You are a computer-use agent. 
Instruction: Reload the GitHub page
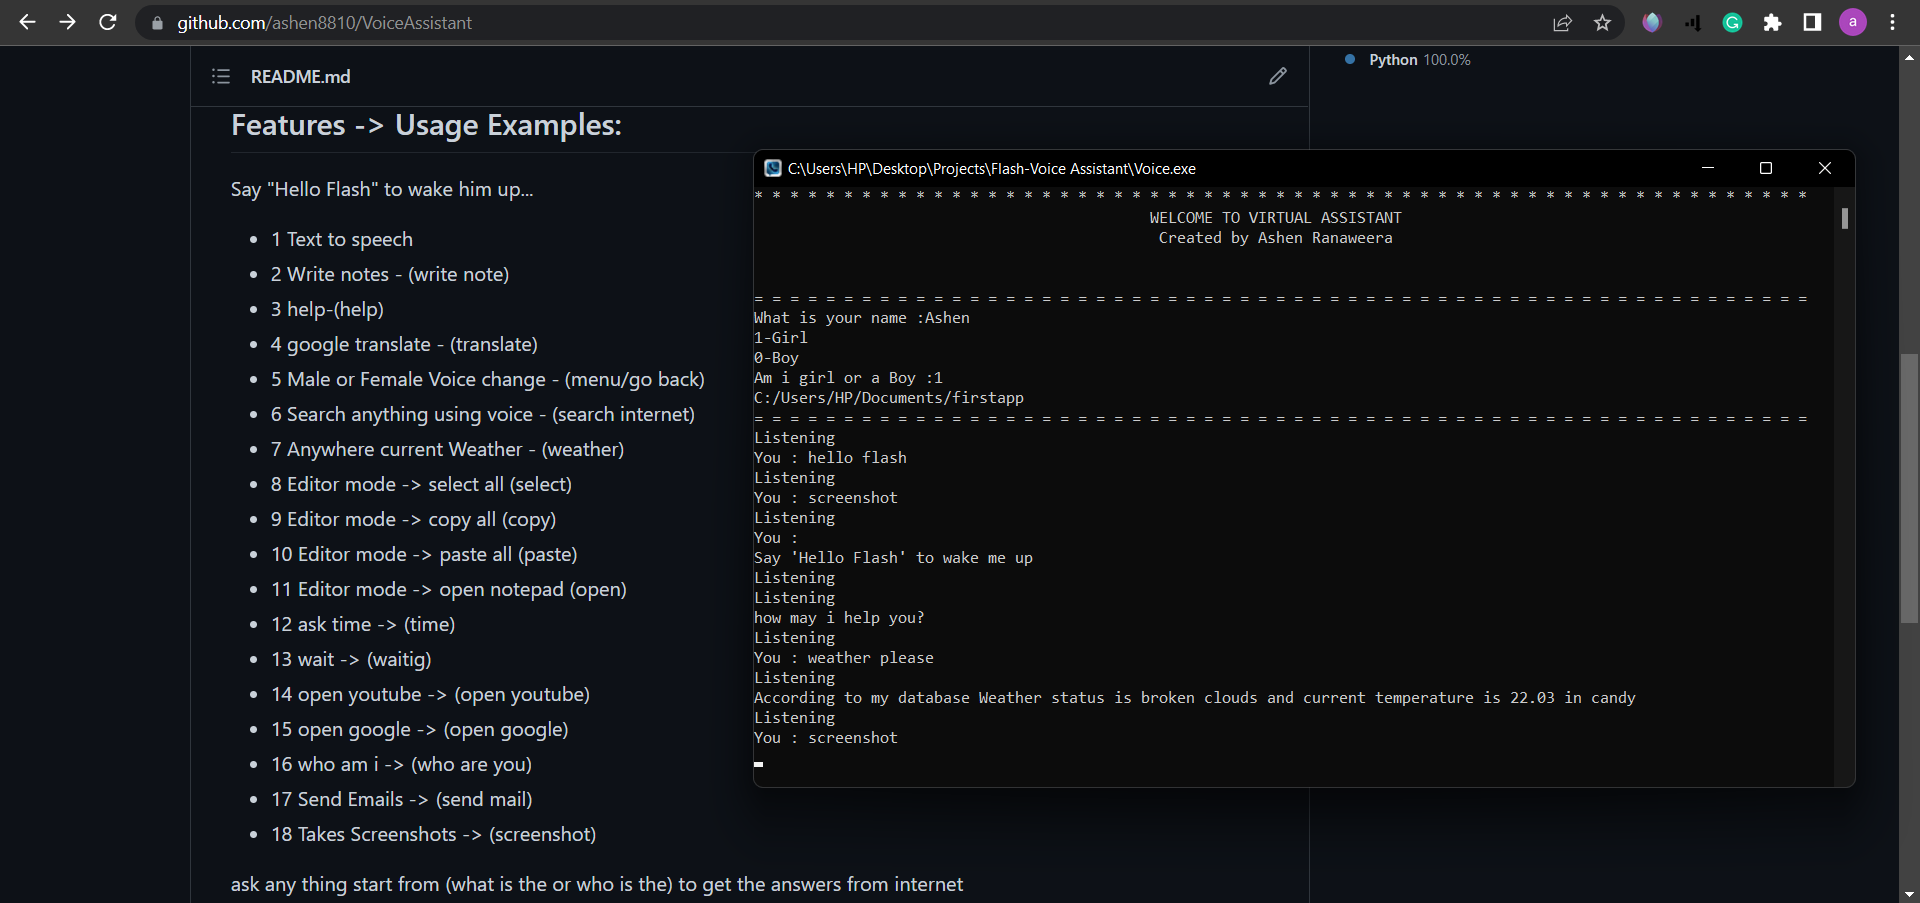click(x=108, y=22)
